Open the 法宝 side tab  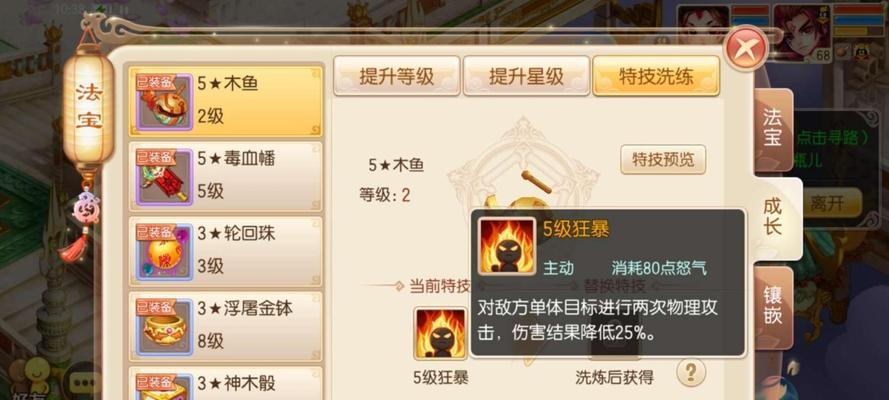pyautogui.click(x=772, y=129)
